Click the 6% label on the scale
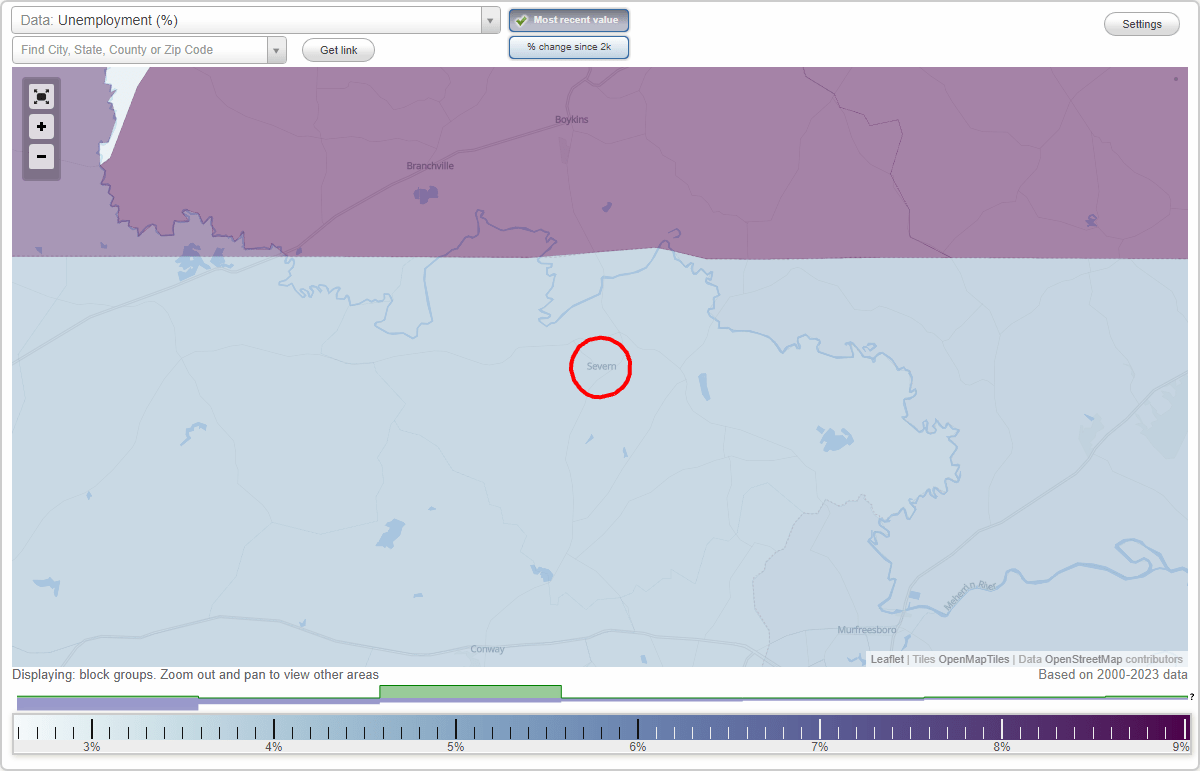The height and width of the screenshot is (771, 1200). click(x=638, y=747)
